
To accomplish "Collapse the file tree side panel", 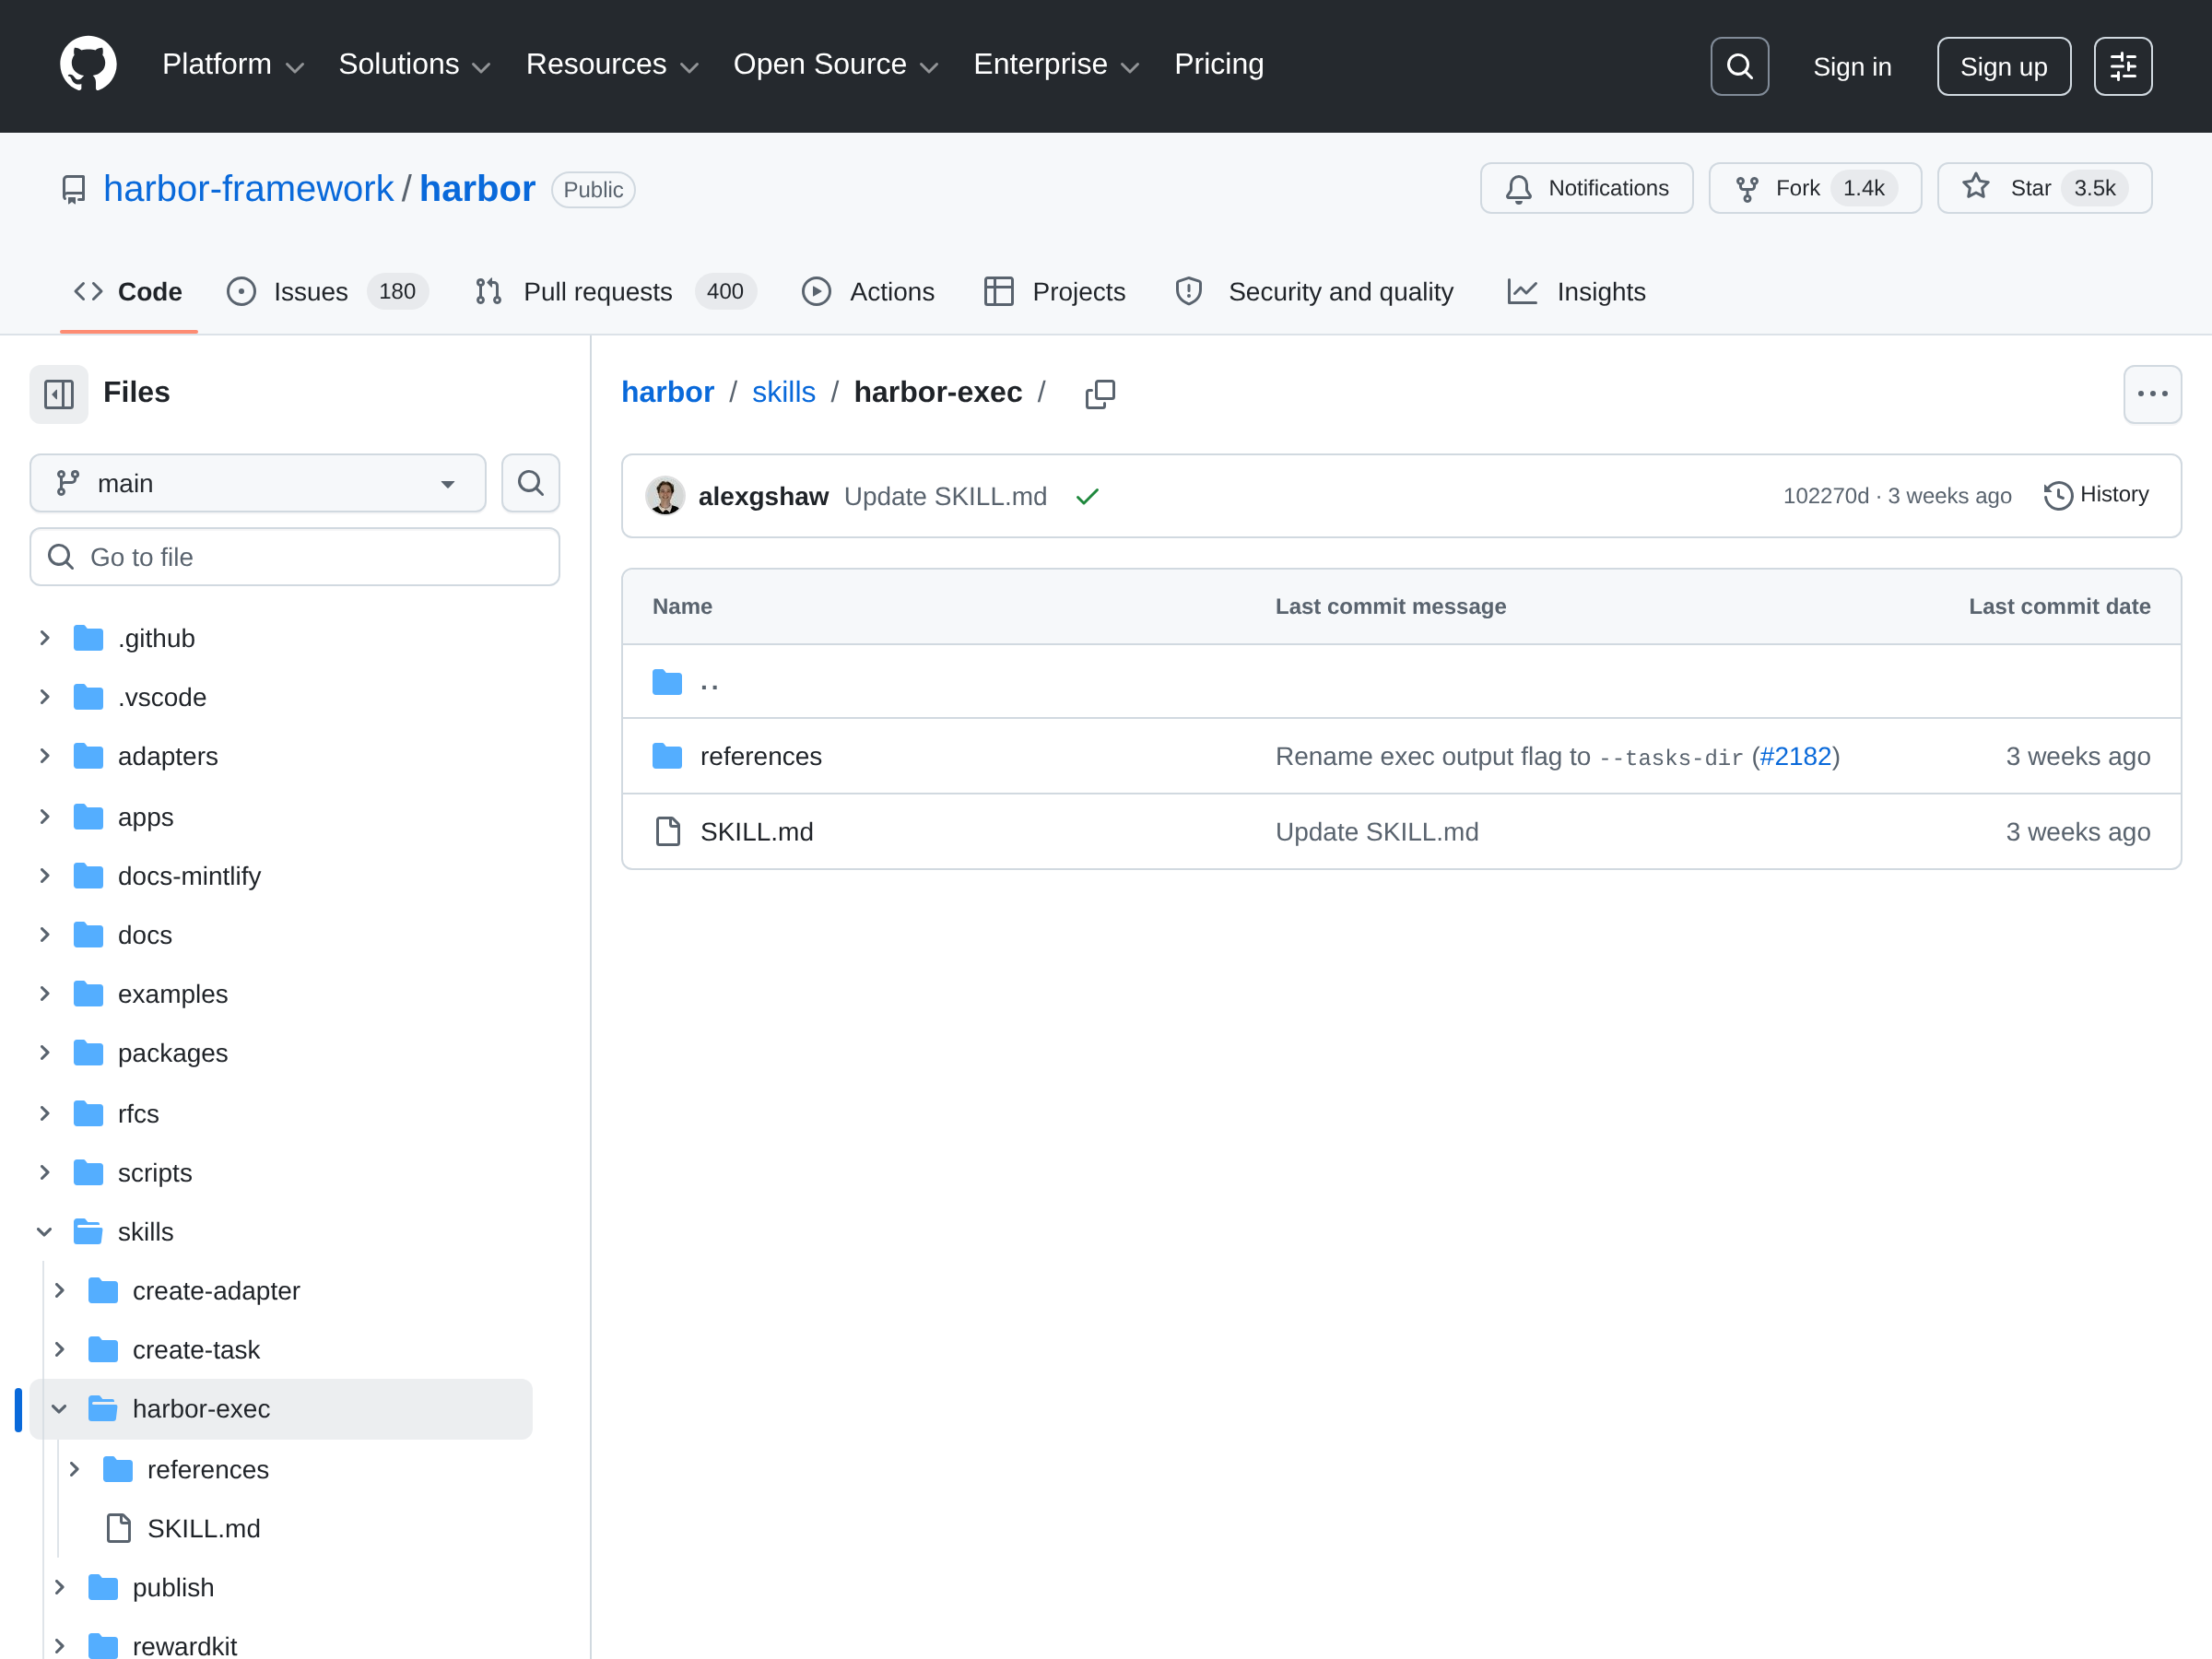I will tap(59, 394).
